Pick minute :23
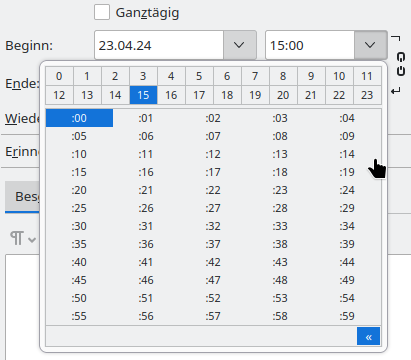411x360 pixels. click(280, 190)
